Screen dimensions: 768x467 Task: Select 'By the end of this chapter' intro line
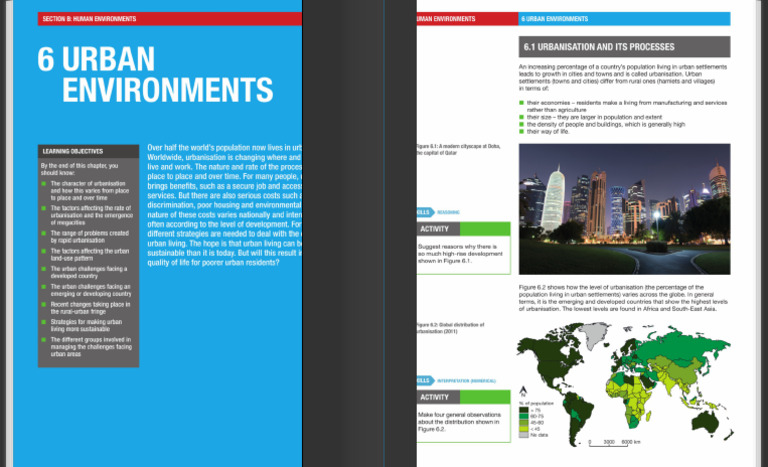pos(79,169)
